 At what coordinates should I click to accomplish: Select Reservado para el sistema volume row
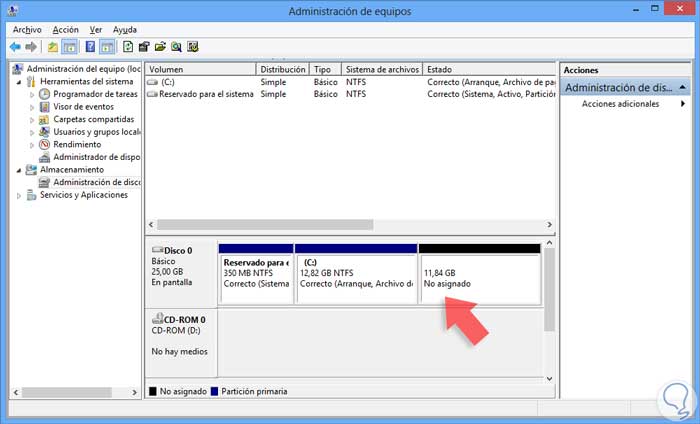350,94
